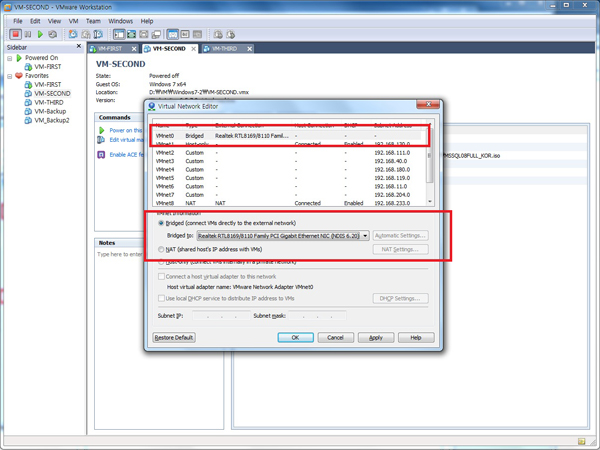Image resolution: width=600 pixels, height=450 pixels.
Task: Close the Sidebar panel with its X
Action: pyautogui.click(x=79, y=46)
